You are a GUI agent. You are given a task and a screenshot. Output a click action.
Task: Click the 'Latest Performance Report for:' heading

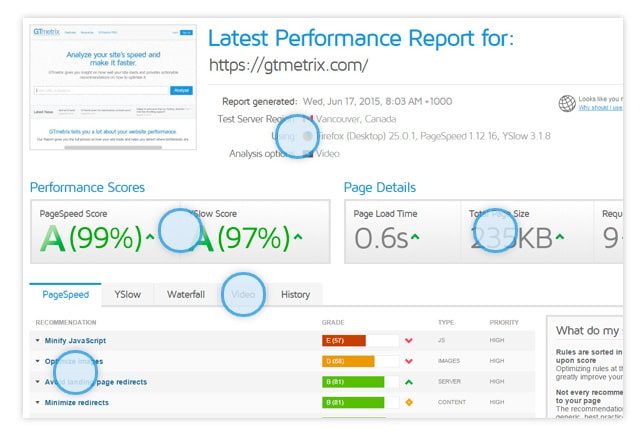361,38
